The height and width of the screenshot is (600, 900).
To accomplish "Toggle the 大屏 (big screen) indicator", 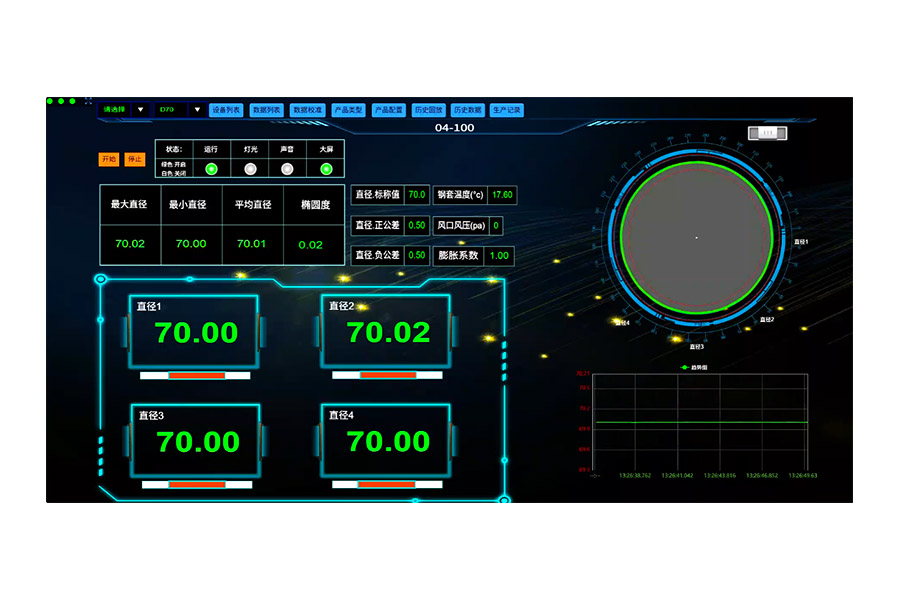I will pos(326,169).
